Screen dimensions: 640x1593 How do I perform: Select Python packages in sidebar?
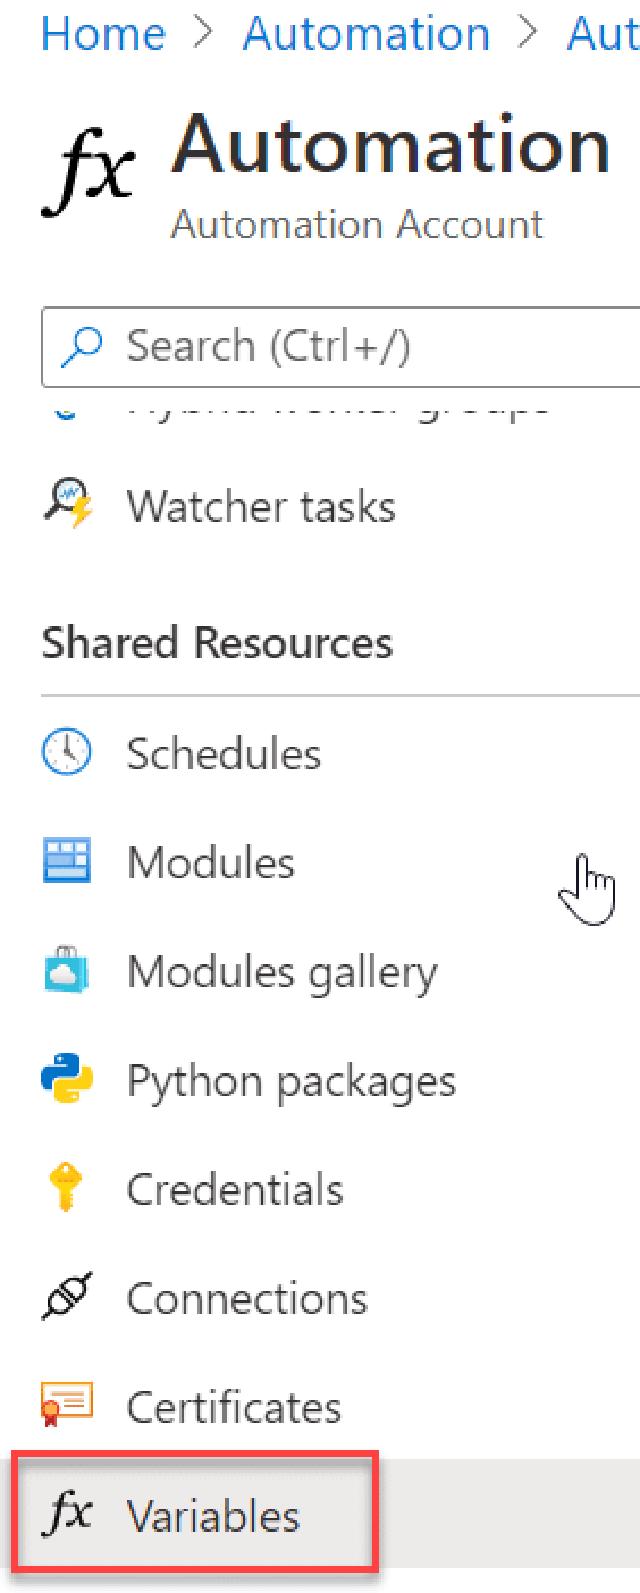[290, 1081]
